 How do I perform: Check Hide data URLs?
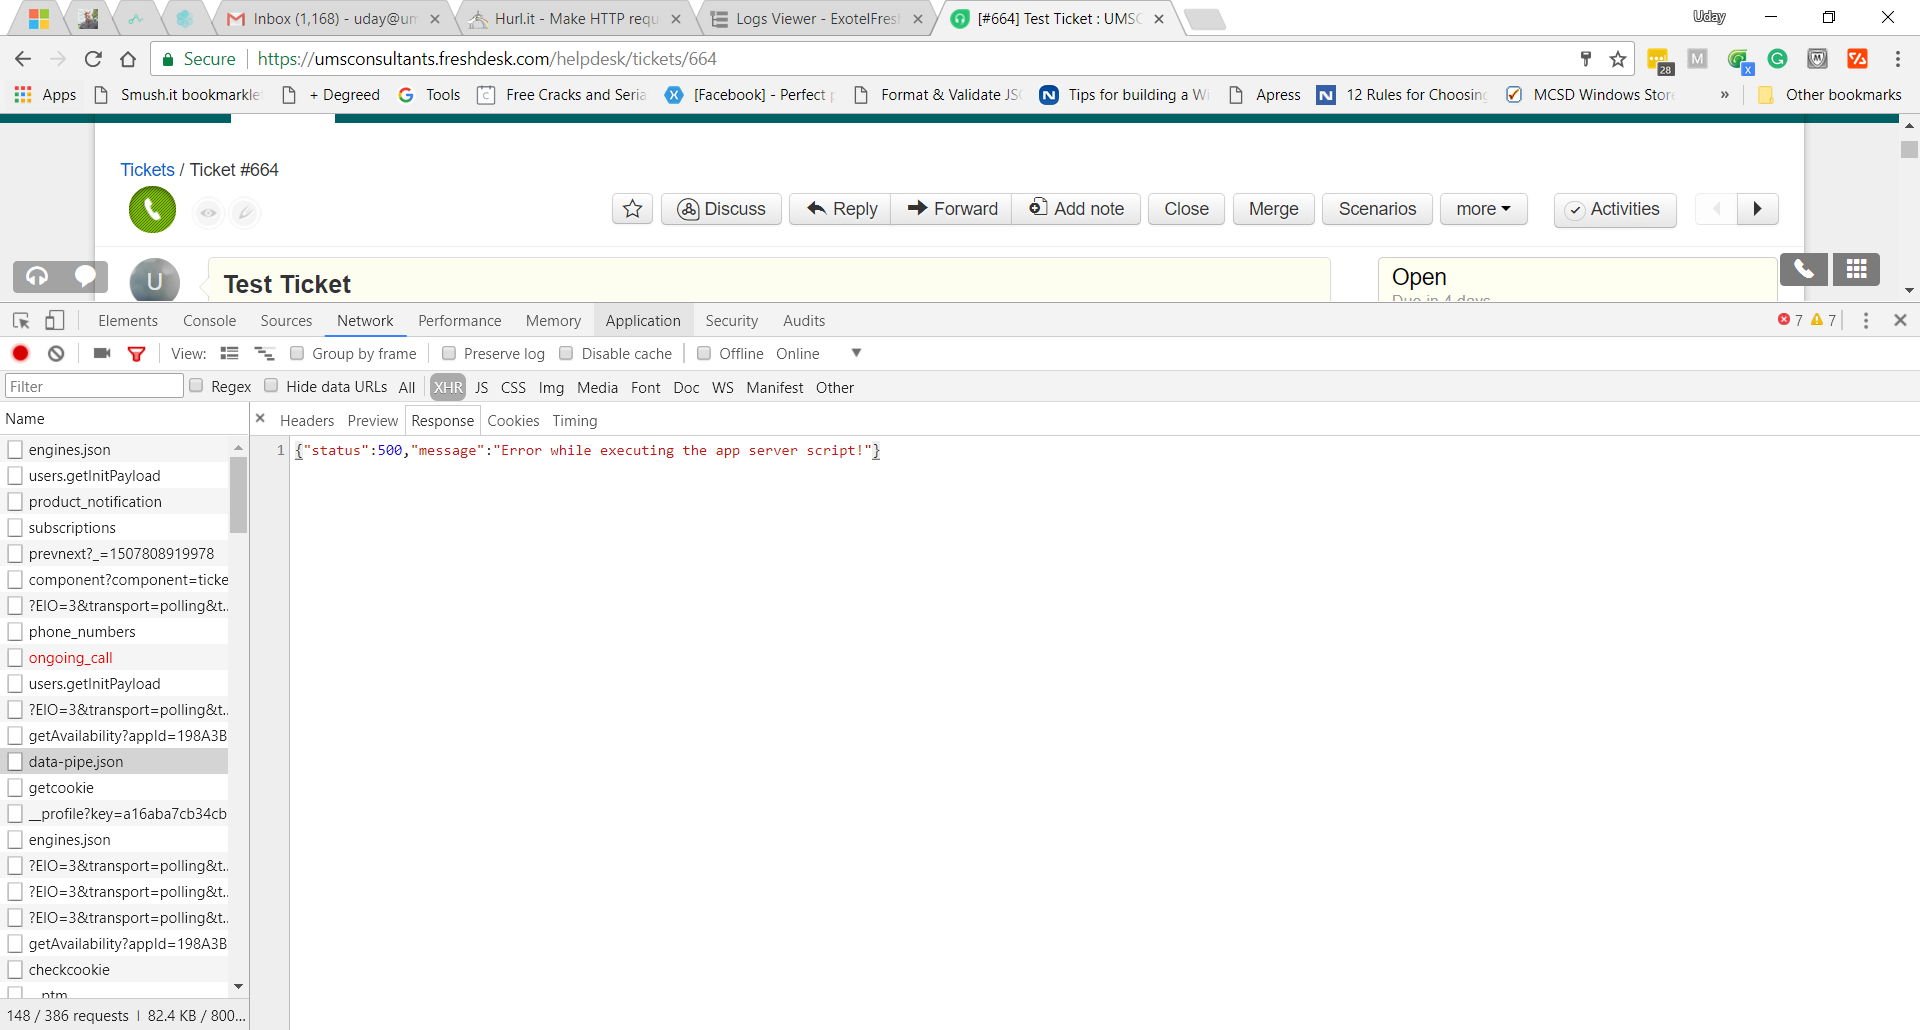coord(271,386)
